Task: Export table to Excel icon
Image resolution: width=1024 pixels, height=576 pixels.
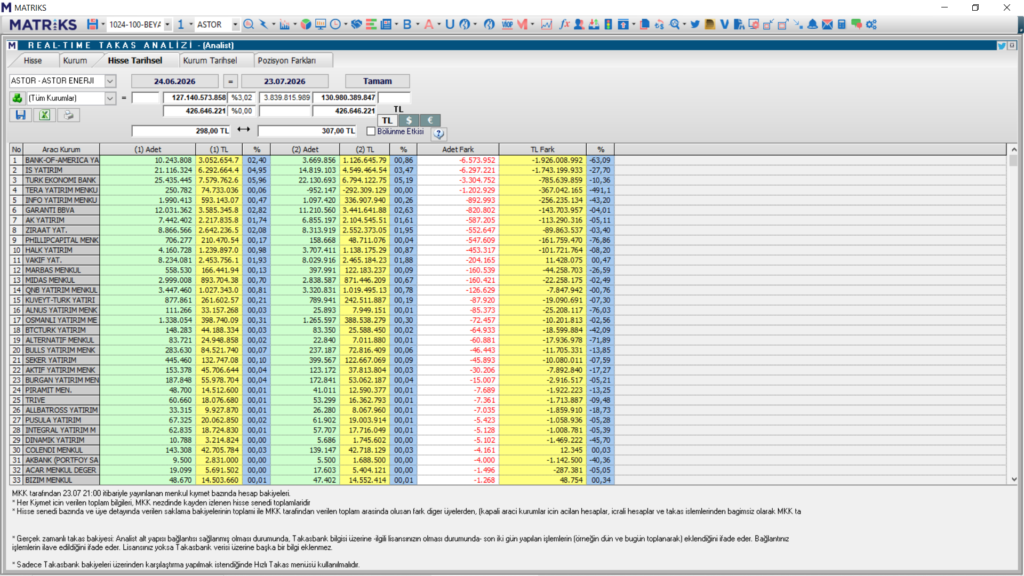Action: click(44, 115)
